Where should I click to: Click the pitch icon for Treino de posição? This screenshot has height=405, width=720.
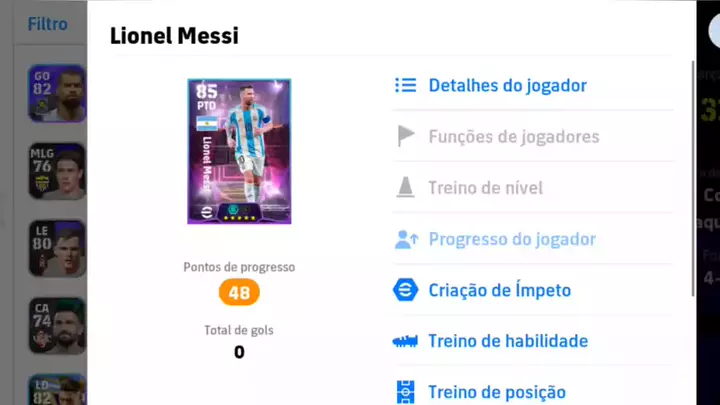[405, 392]
